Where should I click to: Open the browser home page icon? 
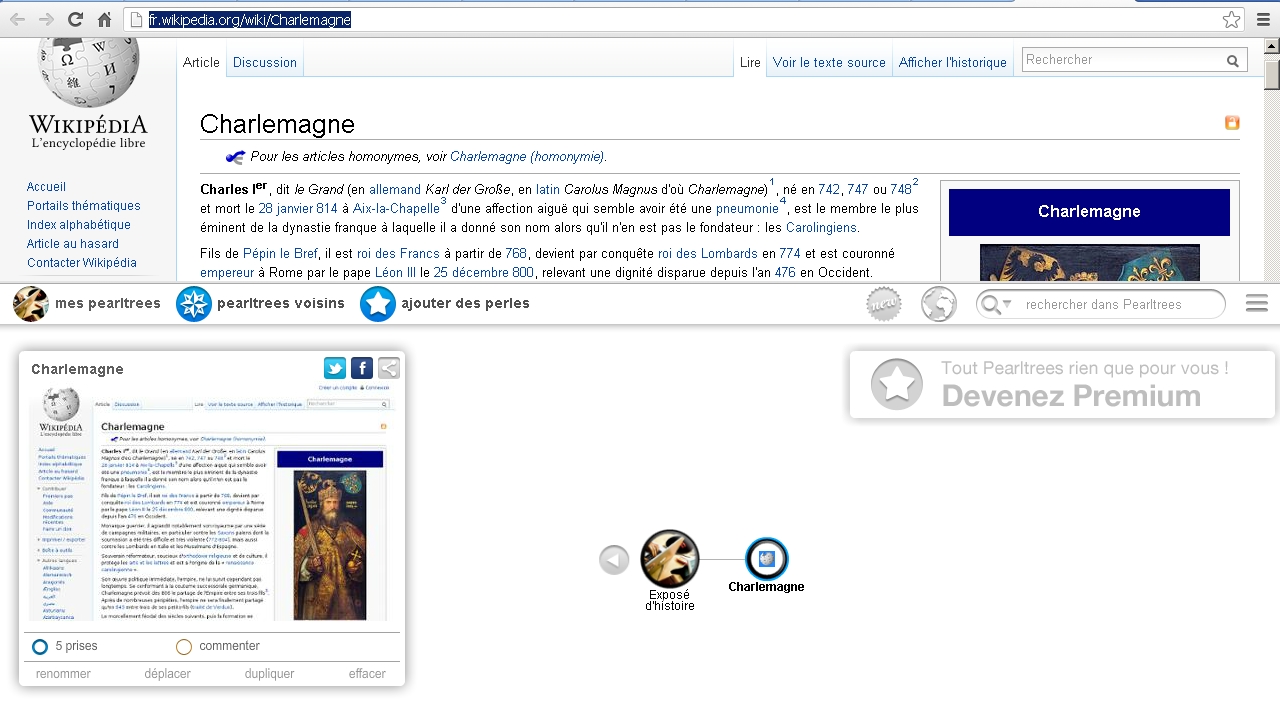pyautogui.click(x=104, y=19)
